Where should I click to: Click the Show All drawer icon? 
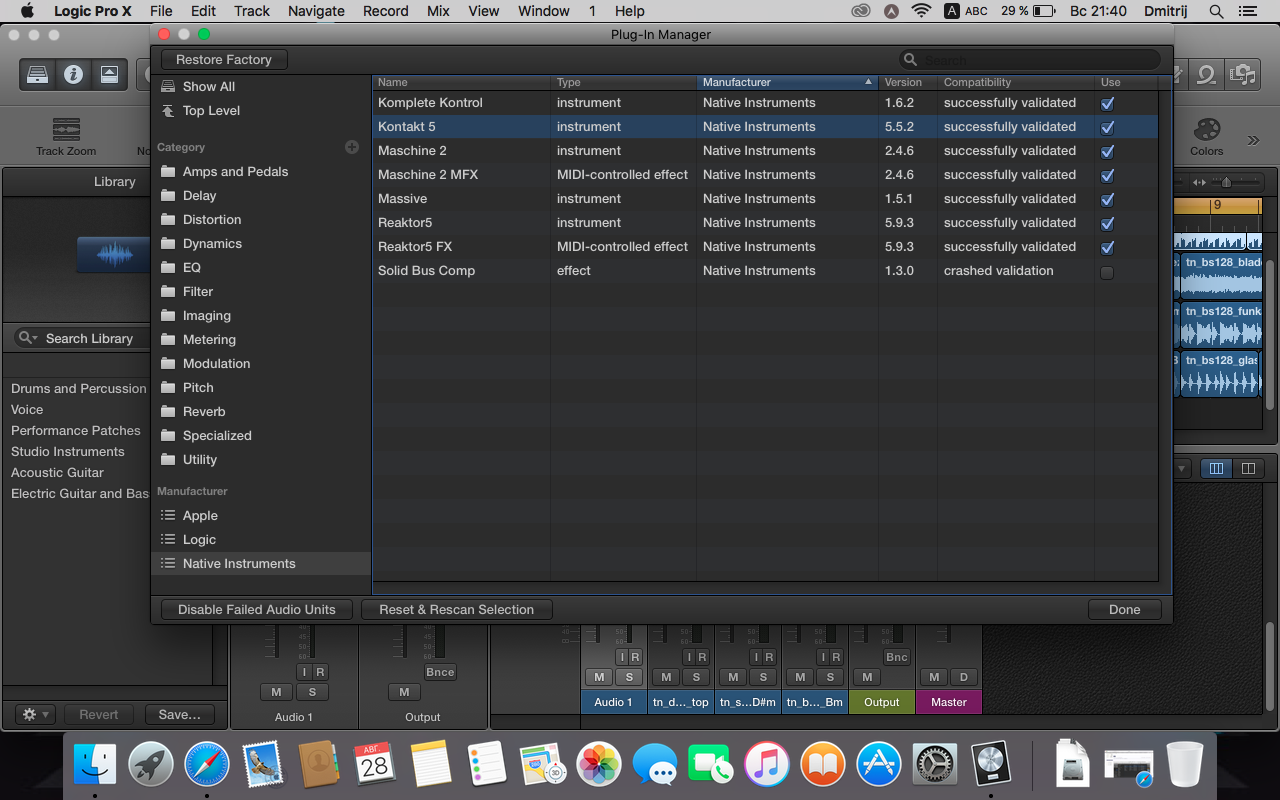click(168, 86)
